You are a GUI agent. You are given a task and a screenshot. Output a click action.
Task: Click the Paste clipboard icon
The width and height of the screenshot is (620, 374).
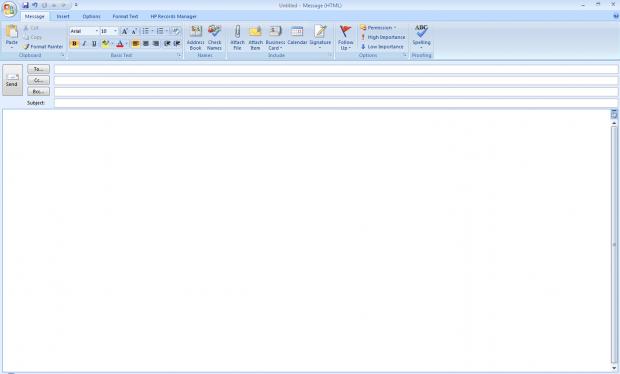[x=11, y=31]
